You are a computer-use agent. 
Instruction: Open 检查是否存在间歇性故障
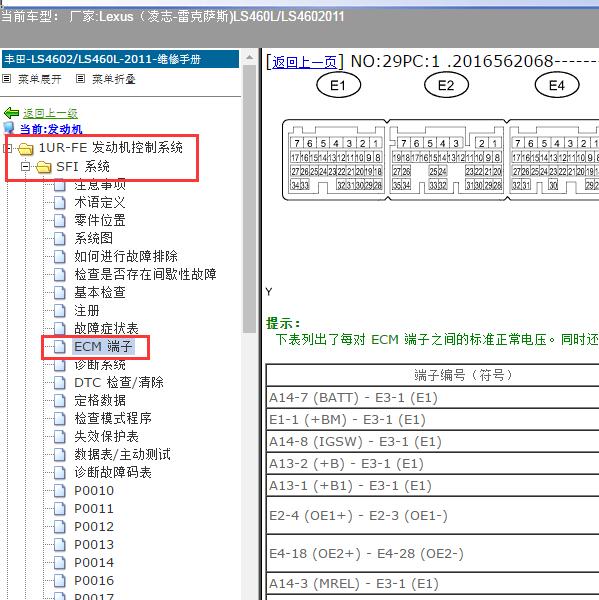(145, 274)
